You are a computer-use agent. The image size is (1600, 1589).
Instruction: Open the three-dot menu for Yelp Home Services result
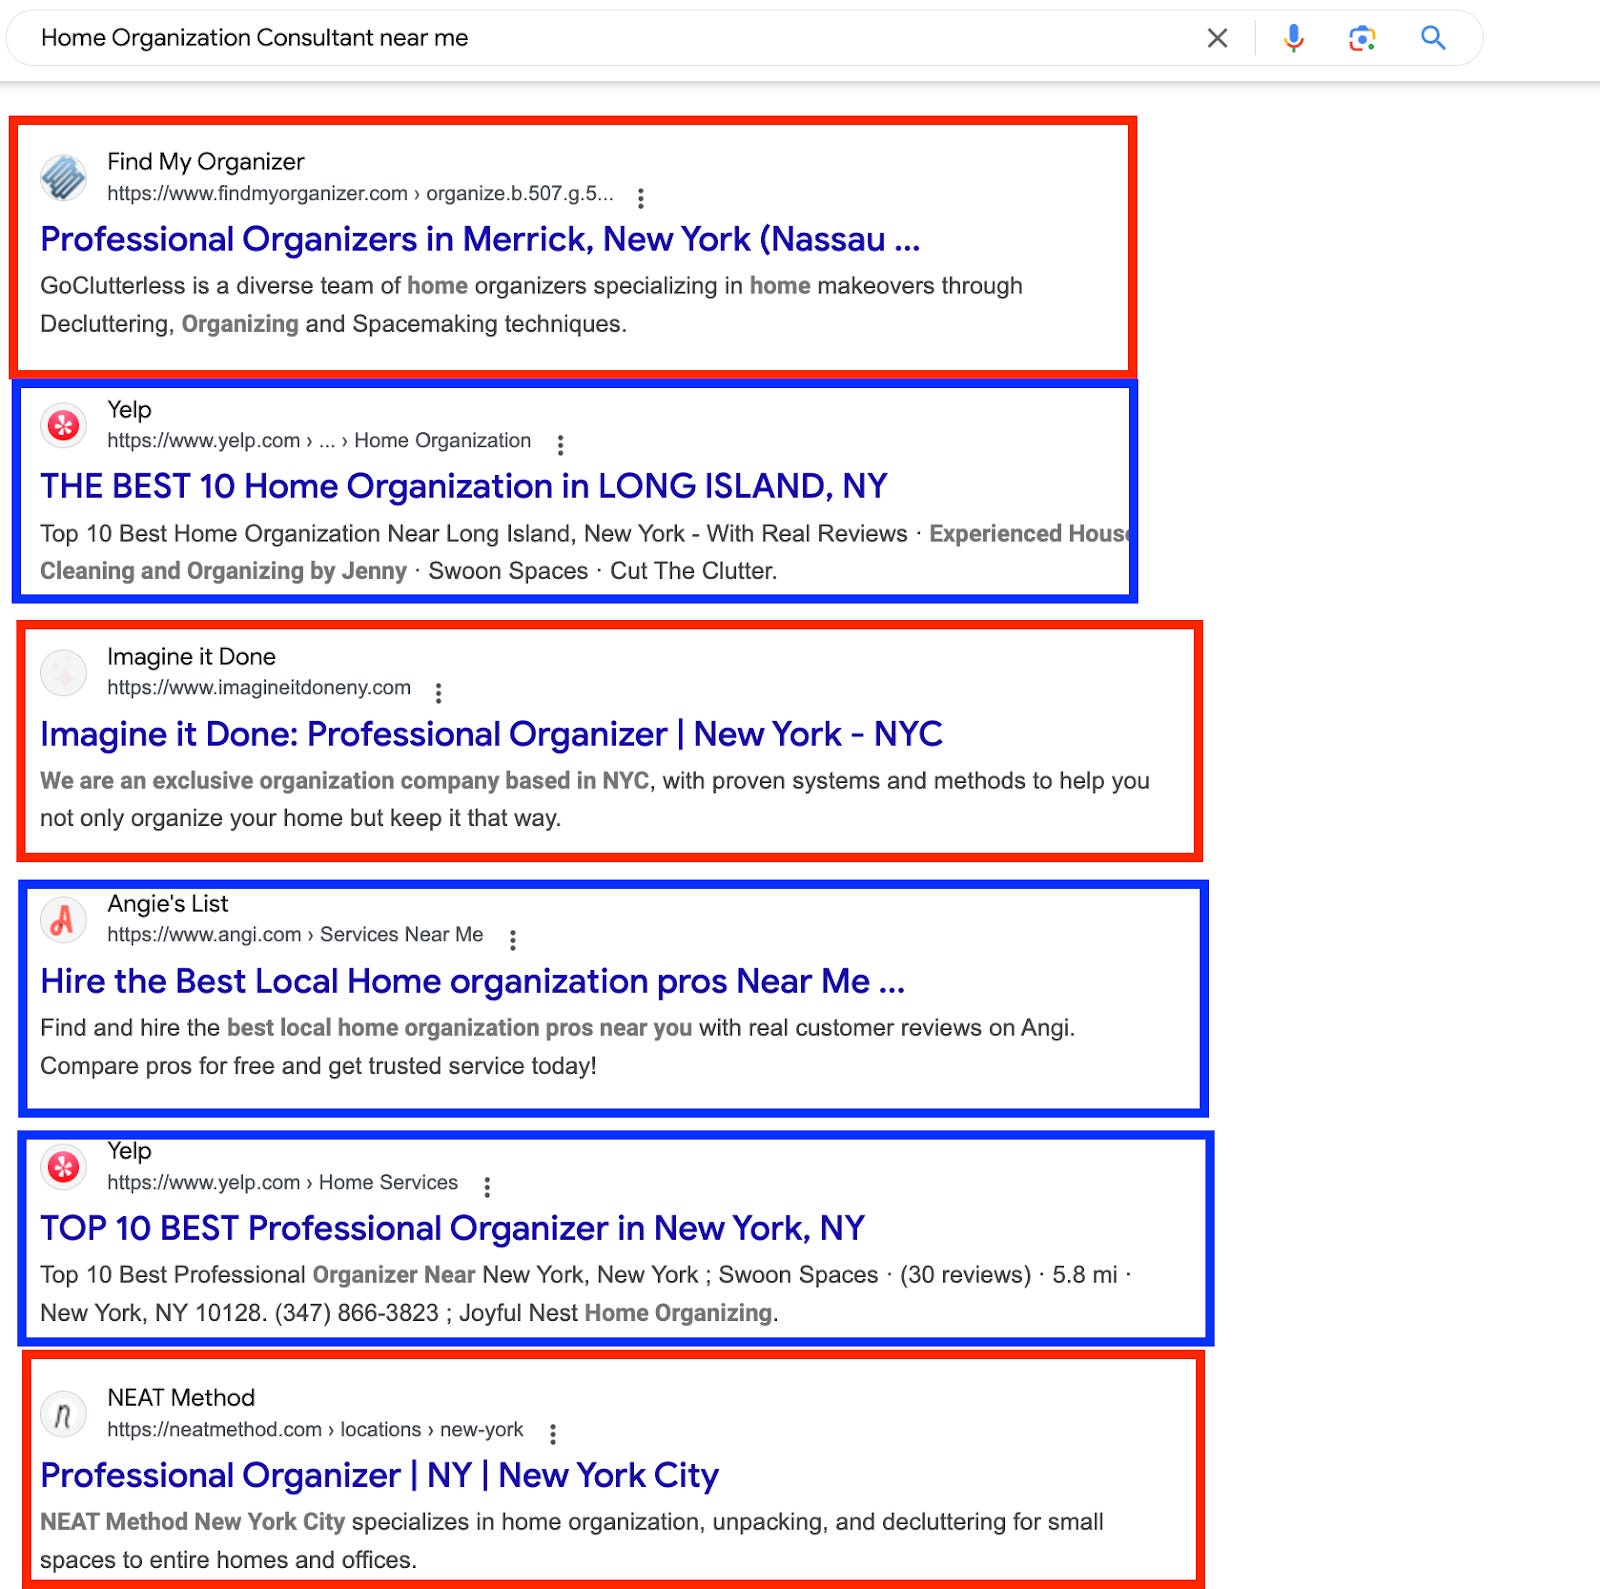pyautogui.click(x=487, y=1186)
